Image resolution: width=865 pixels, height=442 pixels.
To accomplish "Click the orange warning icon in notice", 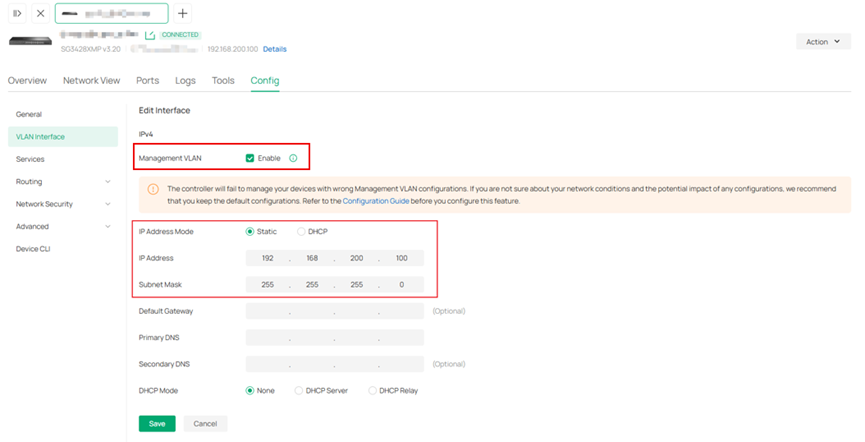I will [153, 189].
